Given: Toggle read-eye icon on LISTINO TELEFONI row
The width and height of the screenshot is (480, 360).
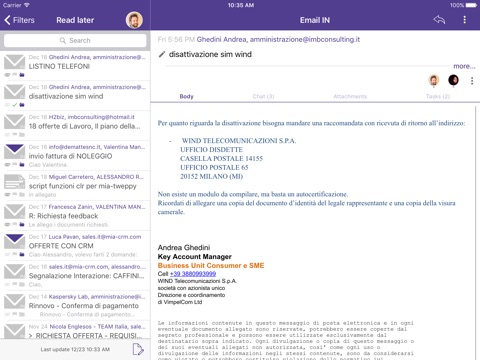Looking at the screenshot, I should (x=7, y=75).
